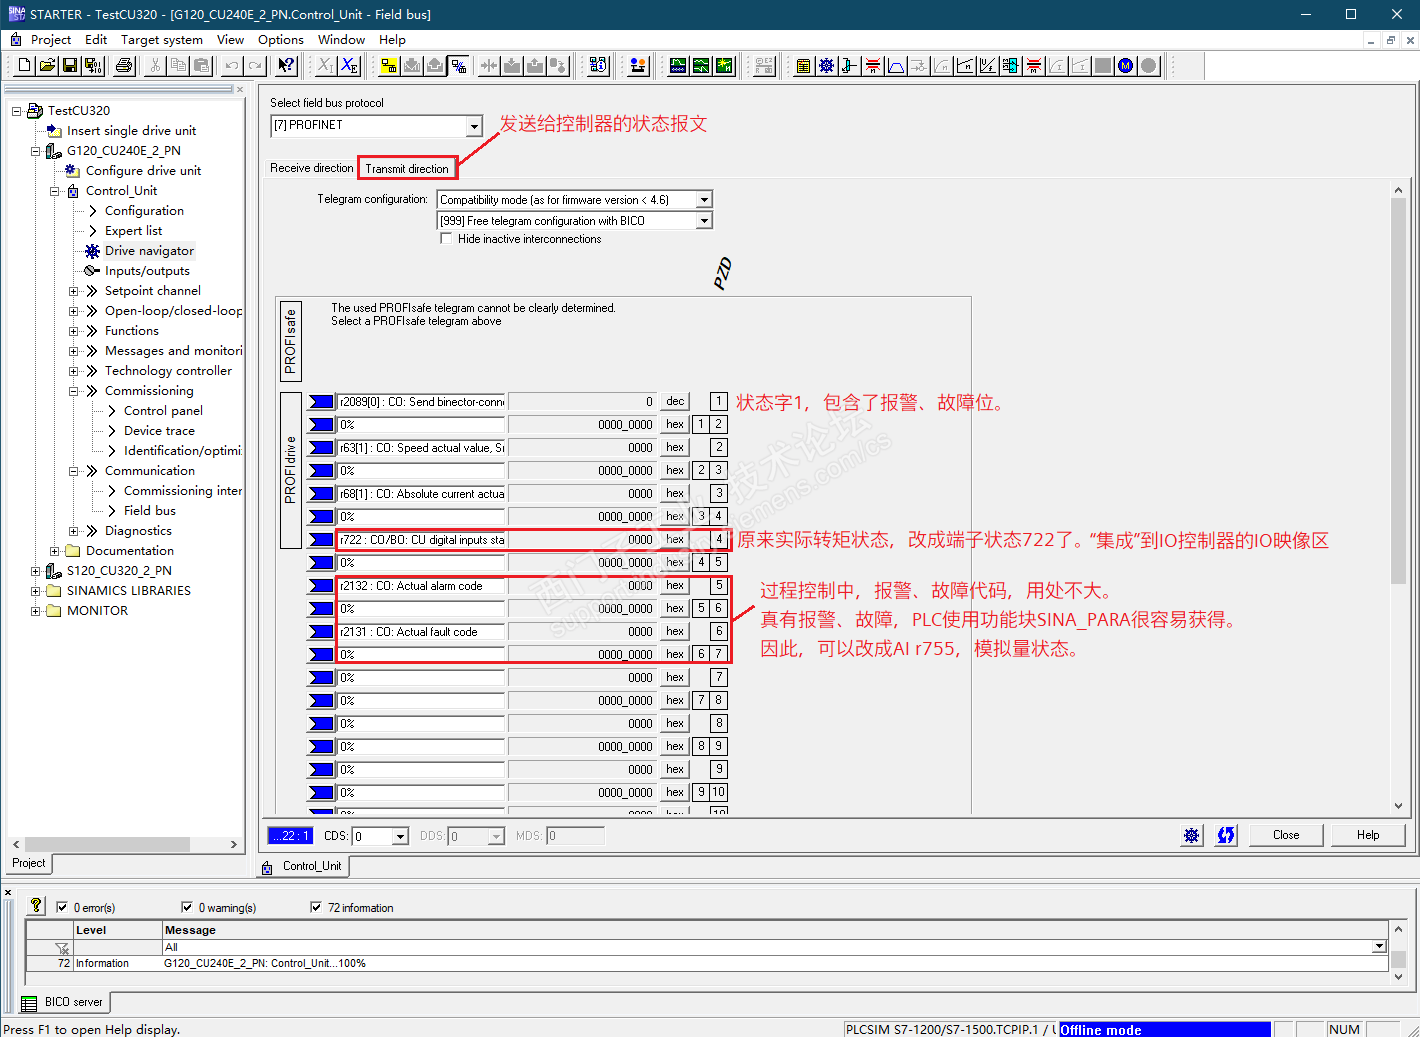
Task: Click the blue BICO arrow for r2132 alarm code
Action: pos(321,586)
